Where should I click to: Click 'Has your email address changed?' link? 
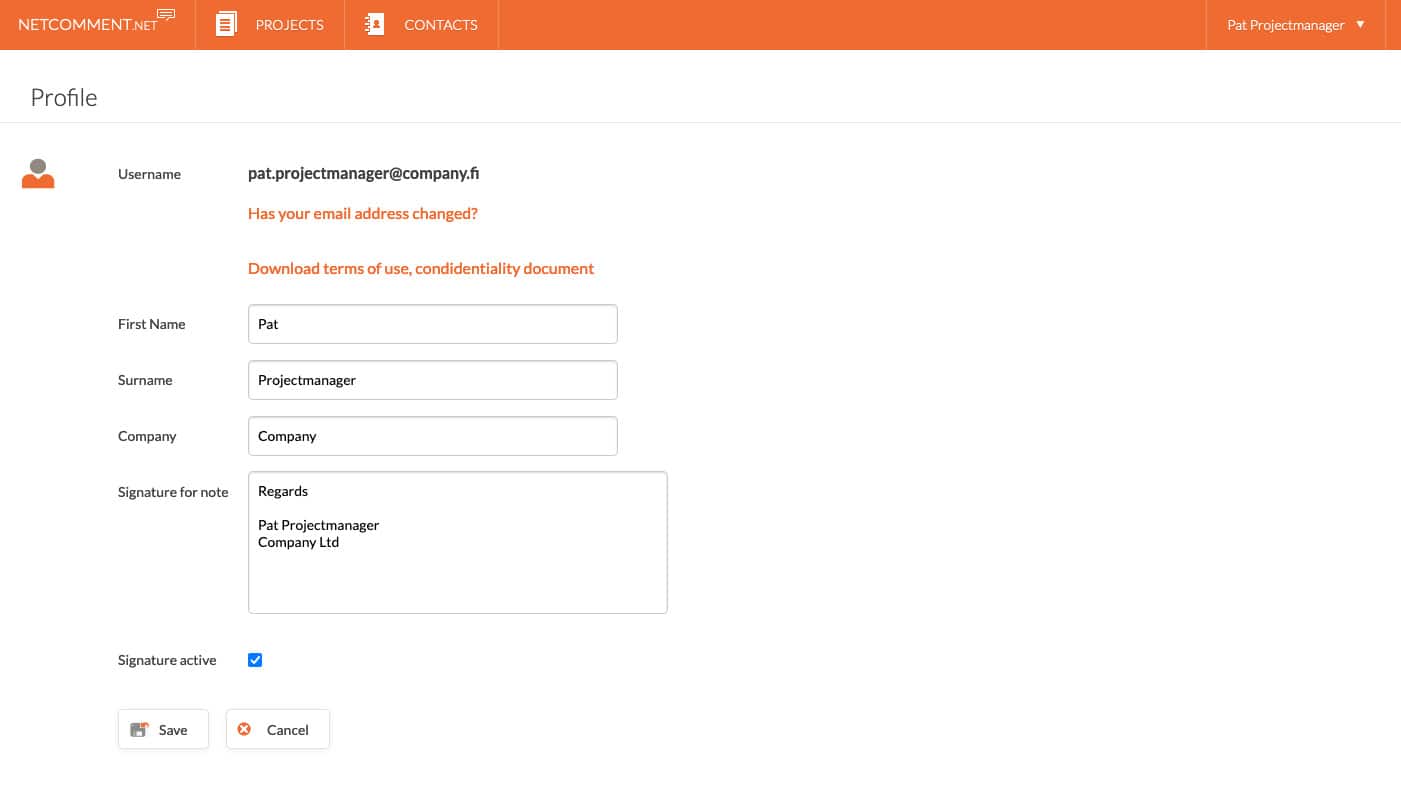pyautogui.click(x=362, y=214)
